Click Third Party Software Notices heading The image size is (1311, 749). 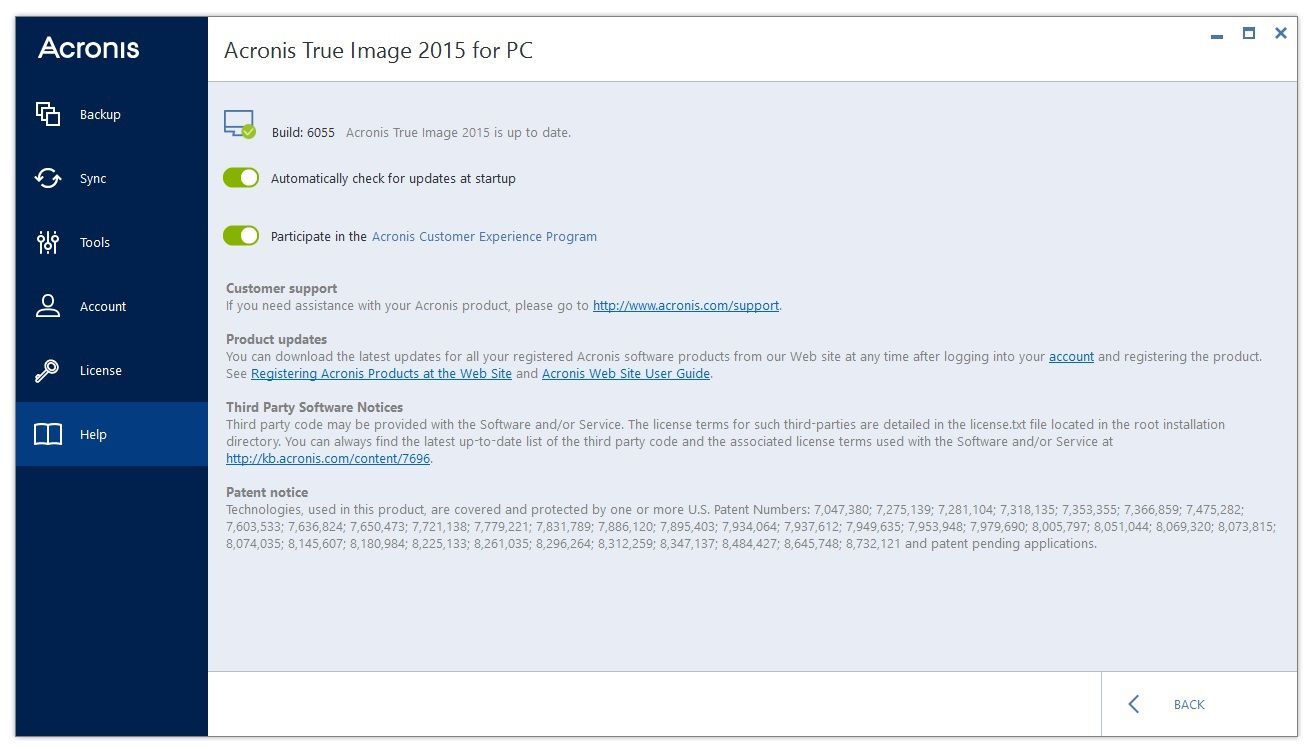314,408
